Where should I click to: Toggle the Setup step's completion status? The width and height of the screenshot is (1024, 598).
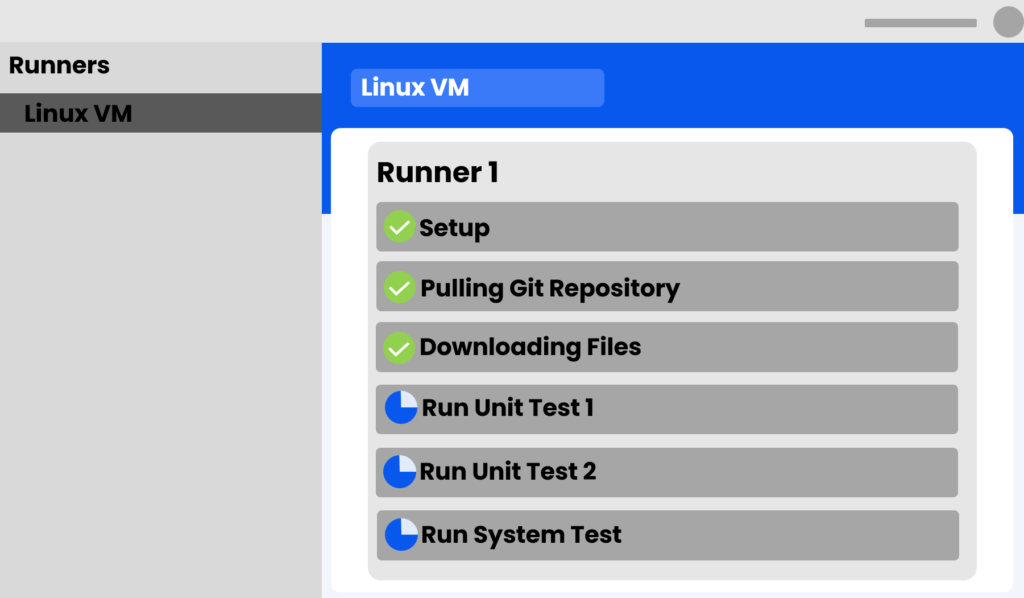(400, 227)
